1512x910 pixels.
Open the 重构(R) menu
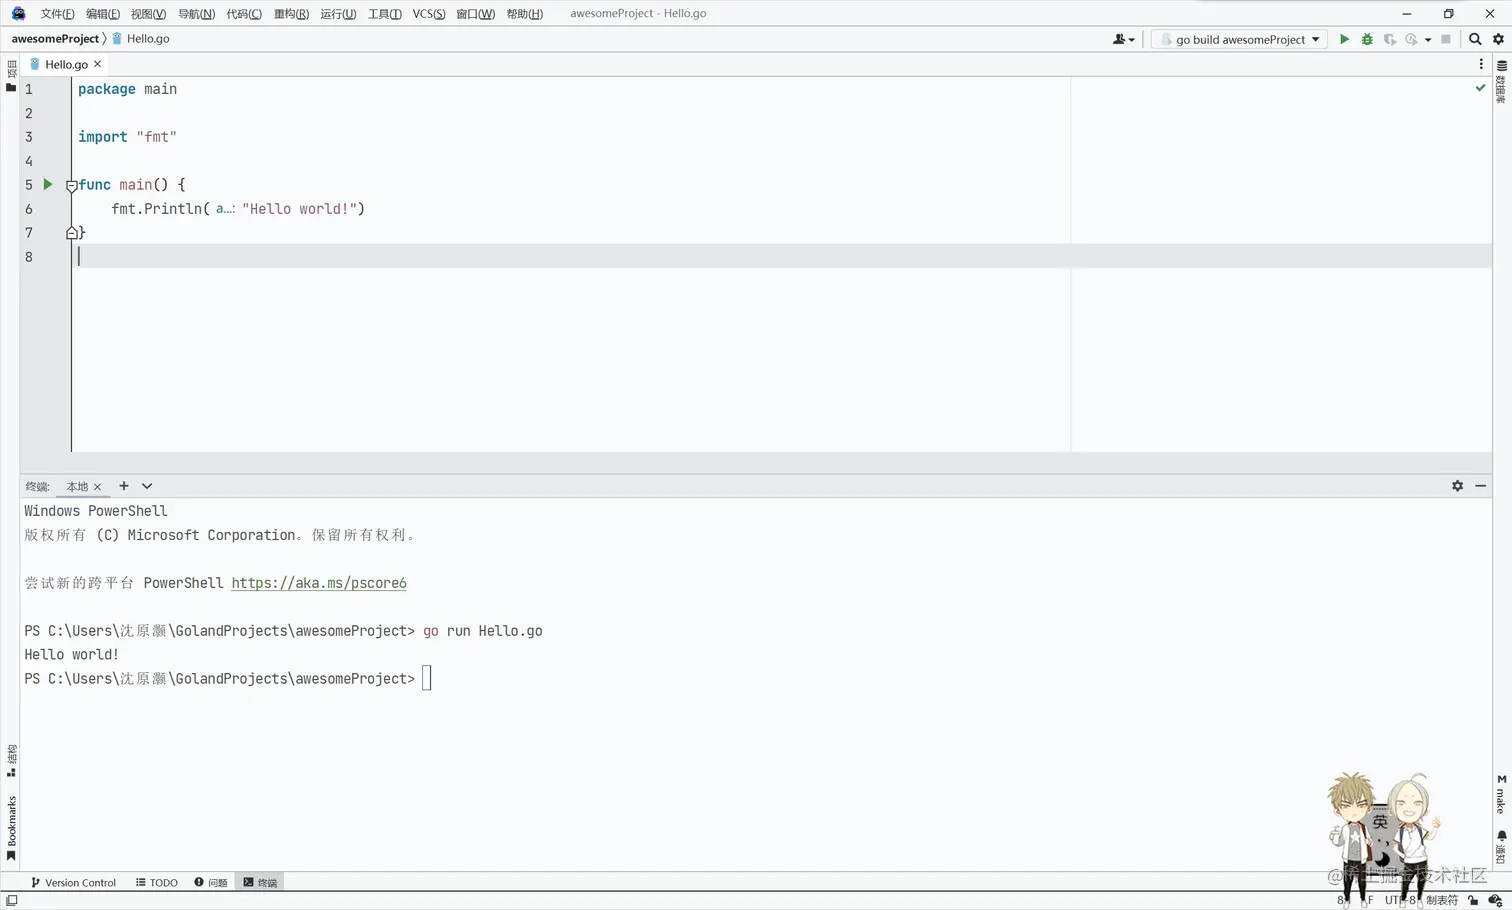(291, 14)
